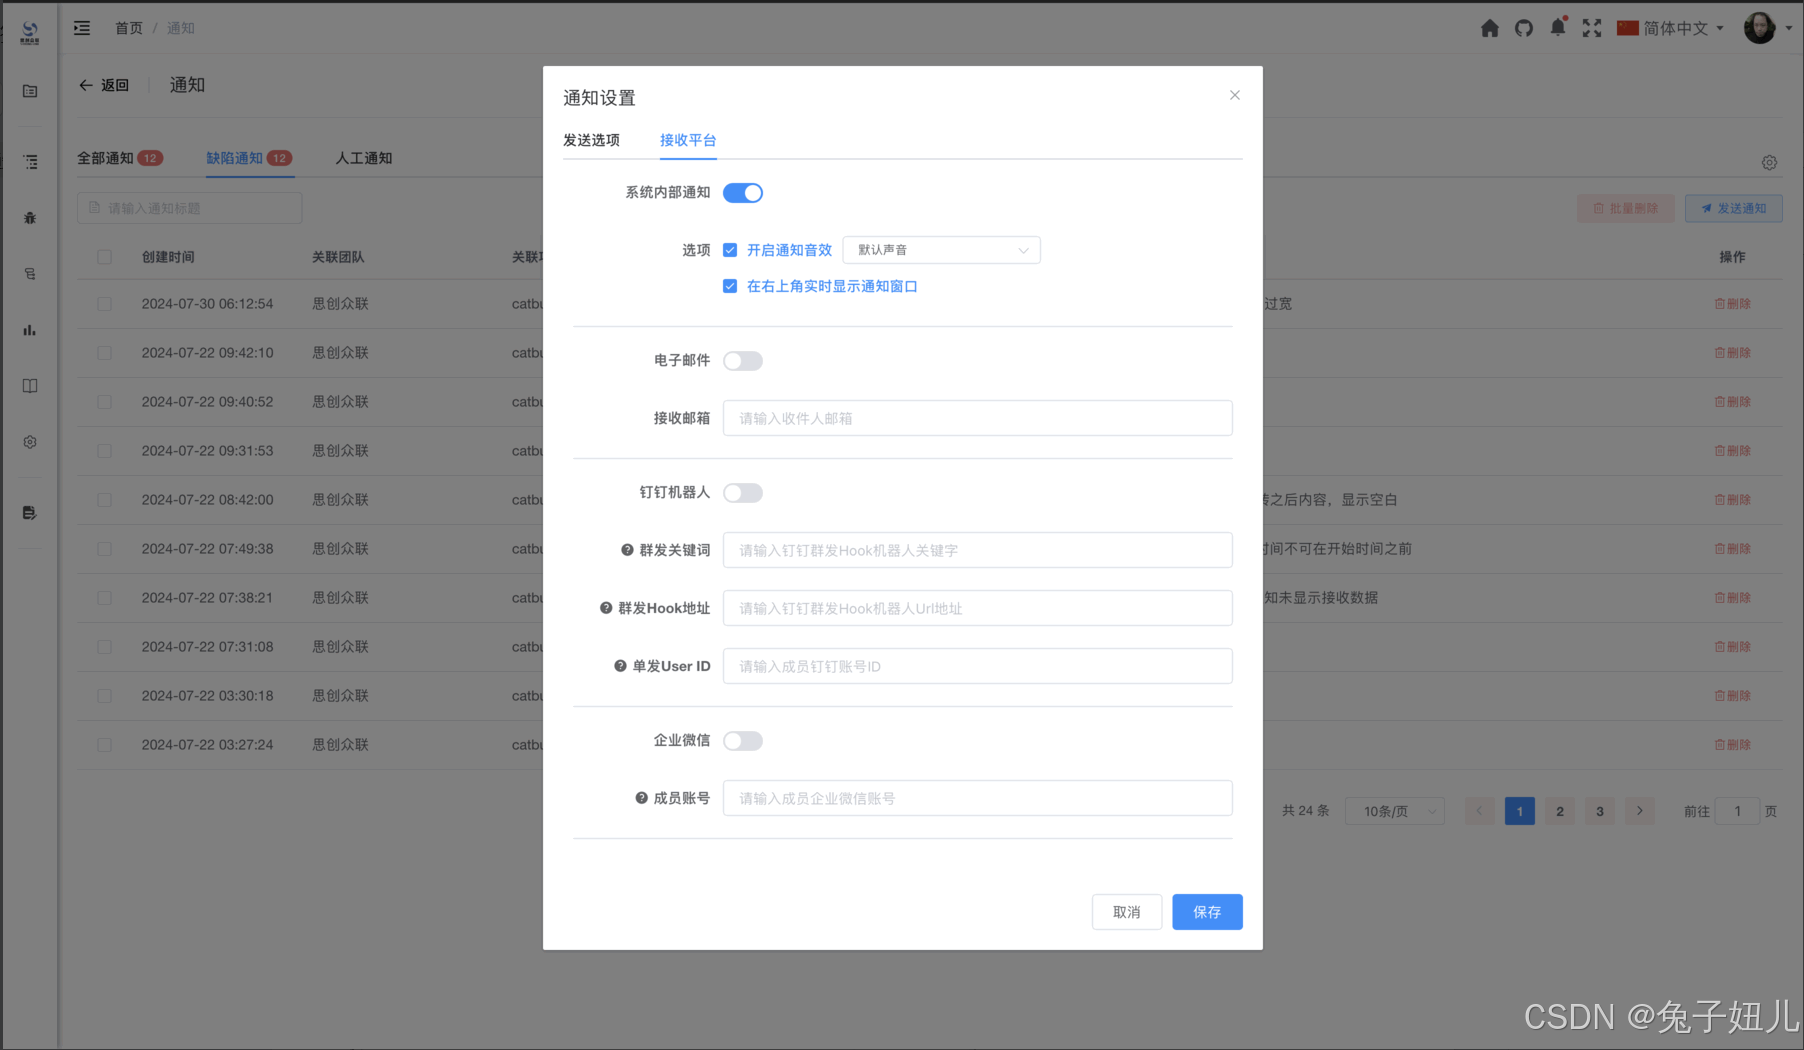Enter fullscreen via the expand icon
This screenshot has width=1804, height=1050.
pos(1592,28)
